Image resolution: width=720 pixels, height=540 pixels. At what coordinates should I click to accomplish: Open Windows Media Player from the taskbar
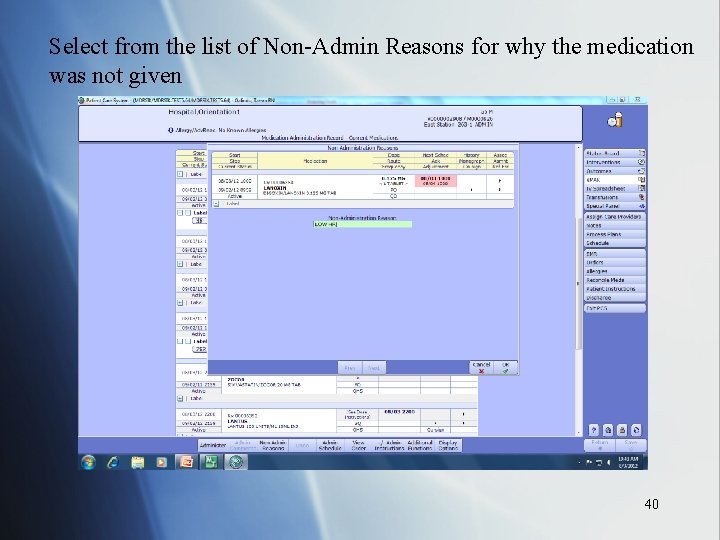(x=161, y=462)
